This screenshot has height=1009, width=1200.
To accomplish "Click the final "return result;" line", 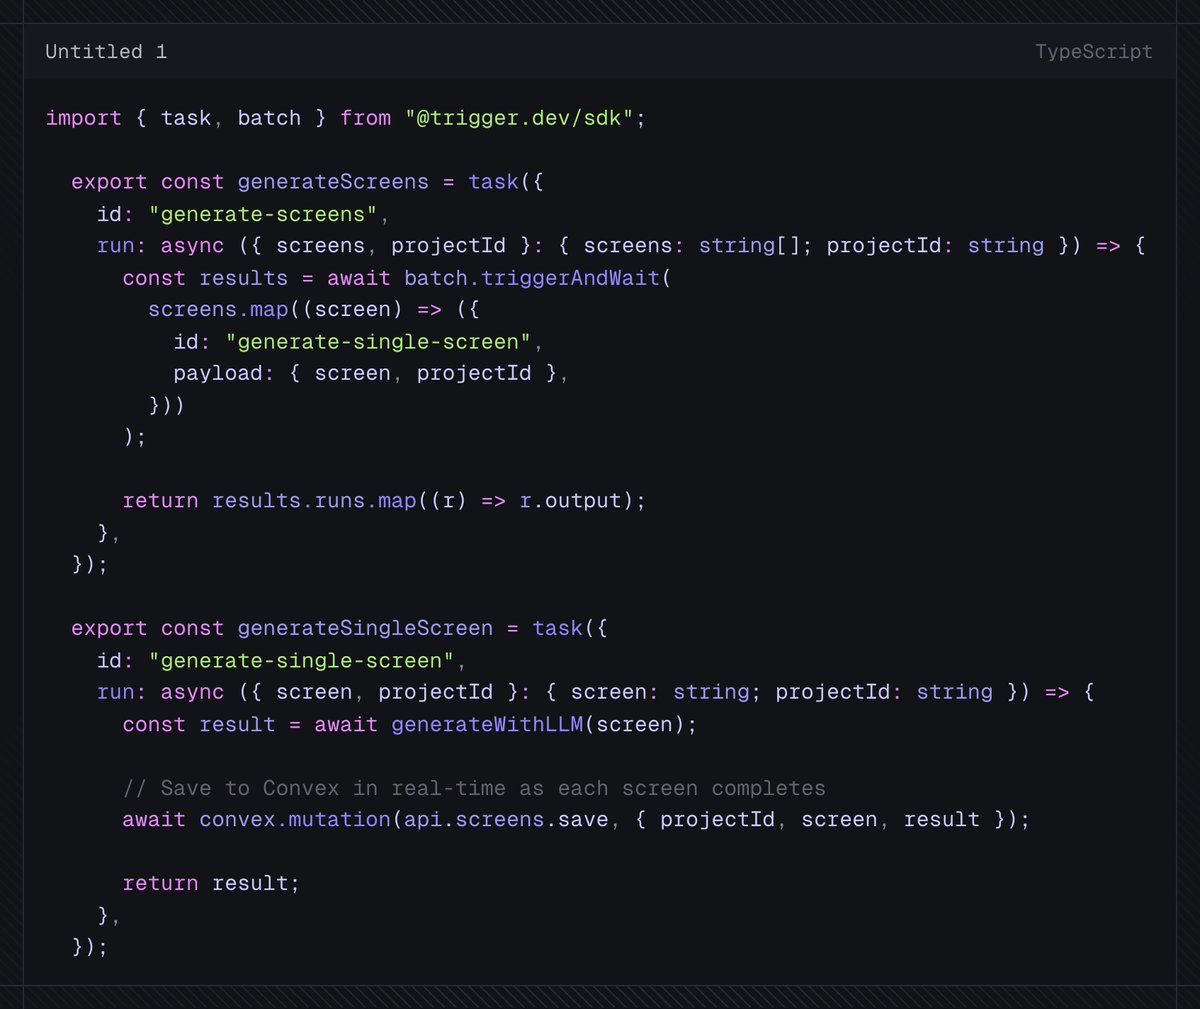I will 211,884.
